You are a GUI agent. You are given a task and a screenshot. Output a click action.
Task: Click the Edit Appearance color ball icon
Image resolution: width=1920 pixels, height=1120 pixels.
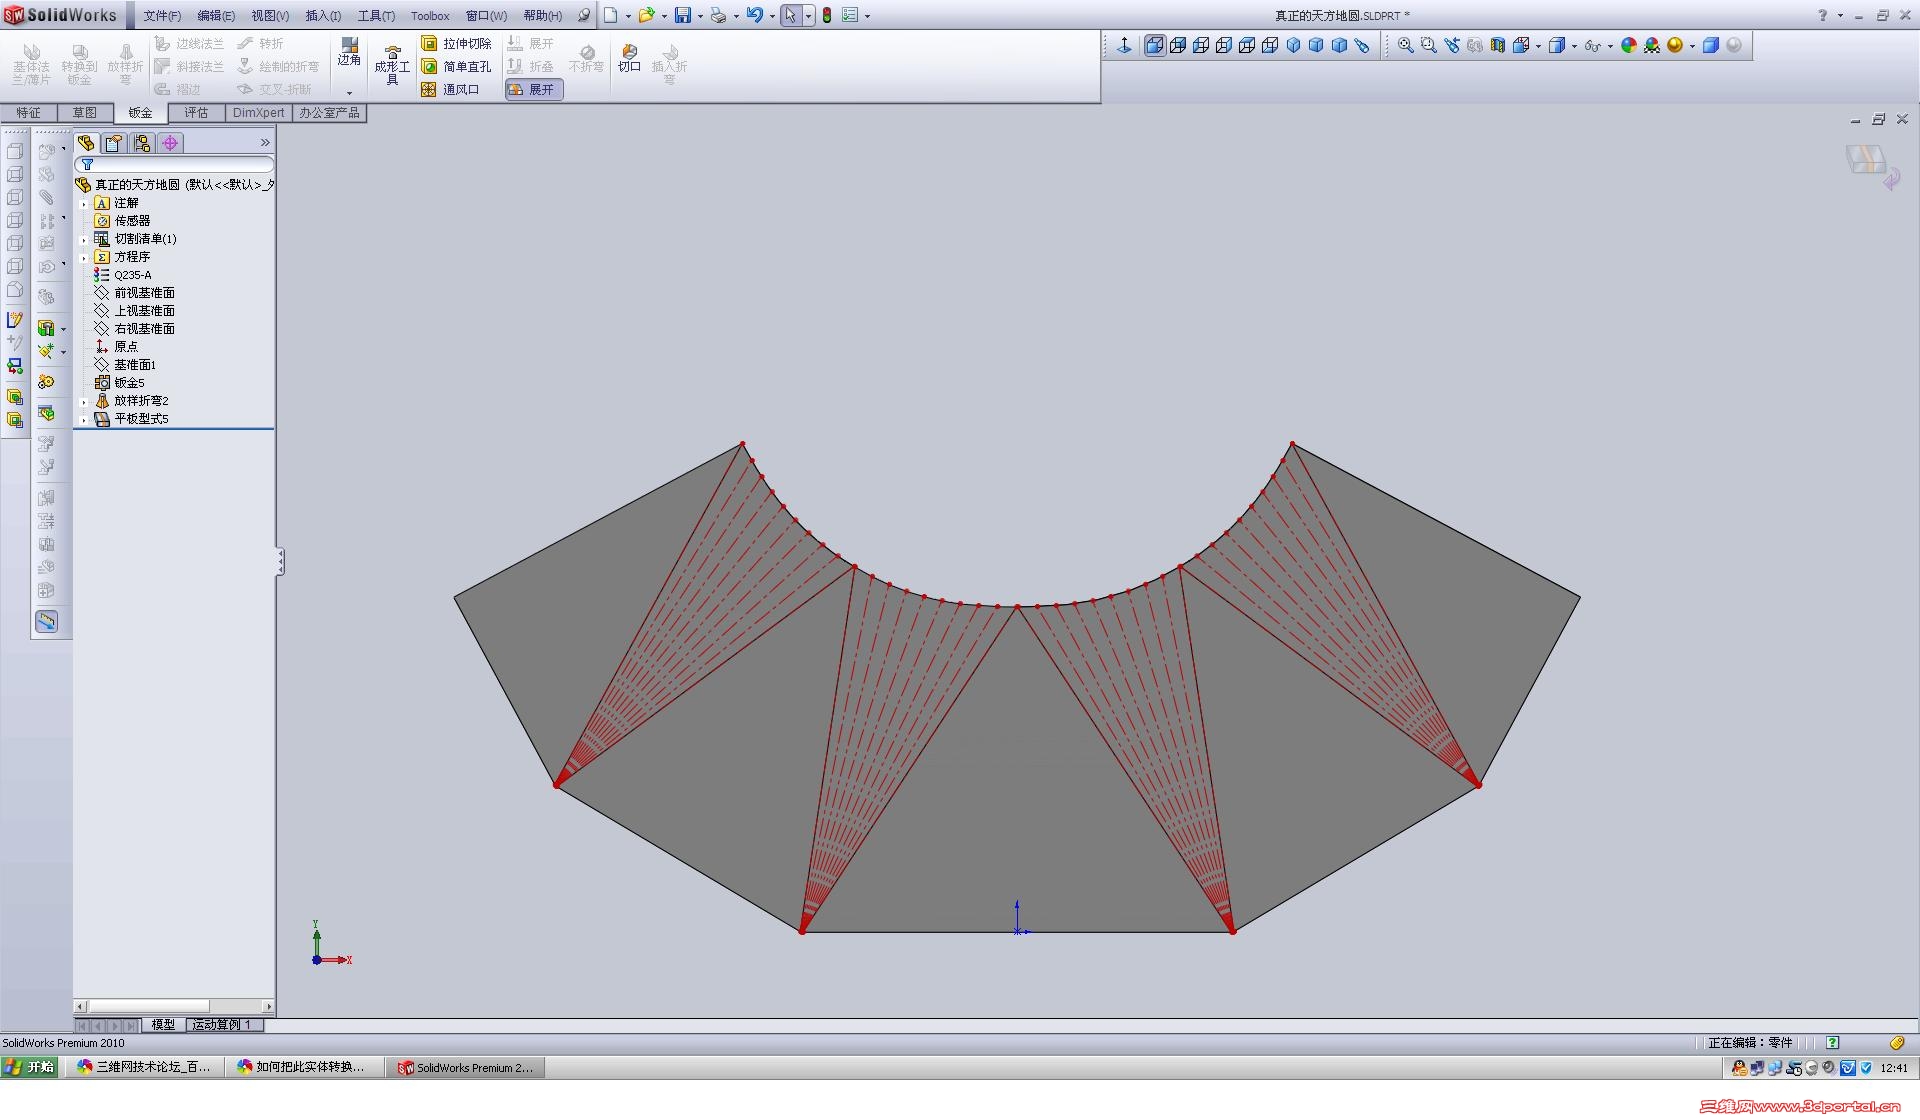pos(1629,46)
